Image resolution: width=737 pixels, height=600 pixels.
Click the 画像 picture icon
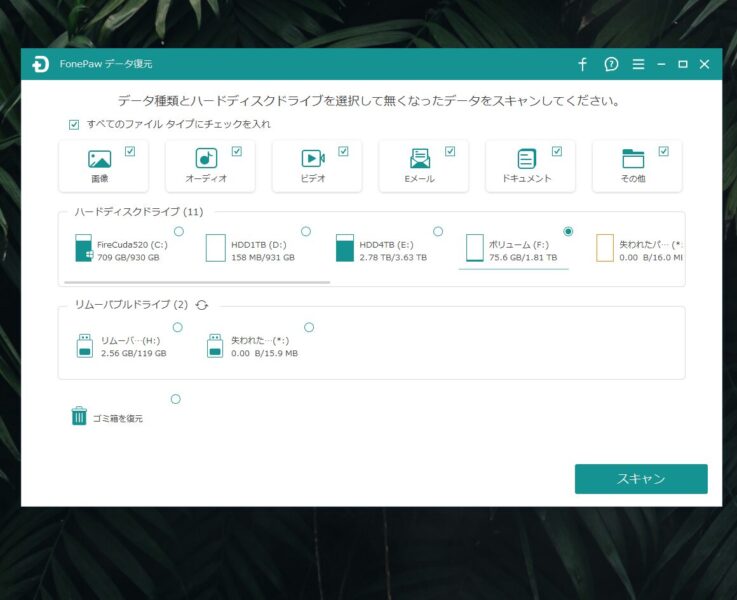pos(100,159)
